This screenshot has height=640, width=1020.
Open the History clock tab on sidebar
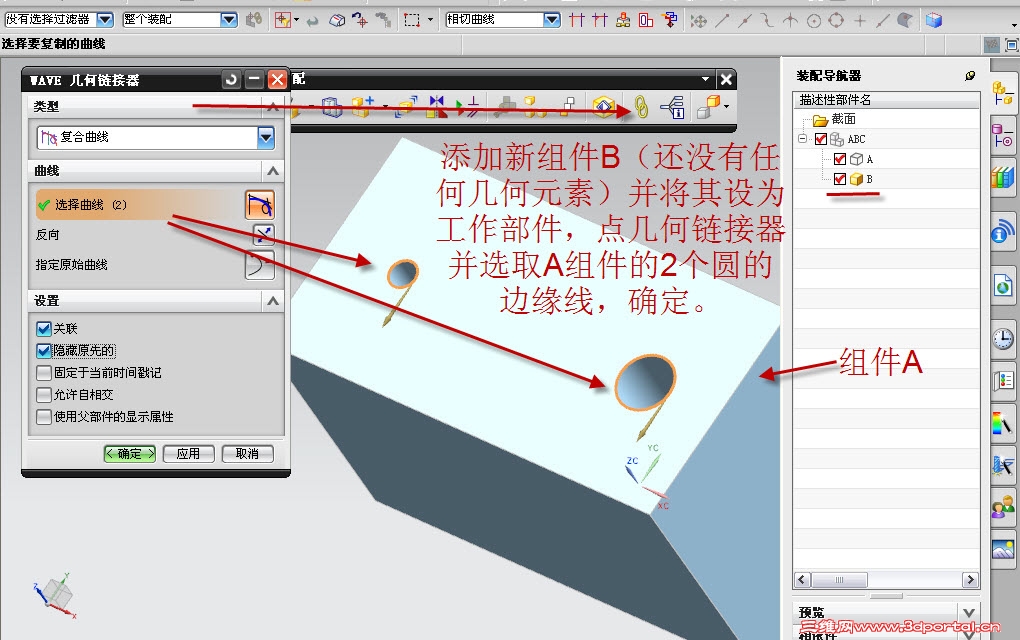pyautogui.click(x=1002, y=338)
